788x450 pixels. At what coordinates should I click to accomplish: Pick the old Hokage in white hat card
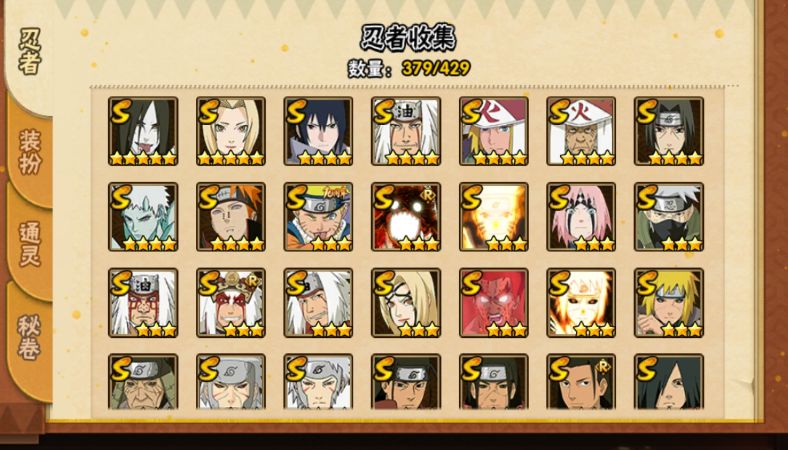pyautogui.click(x=581, y=131)
